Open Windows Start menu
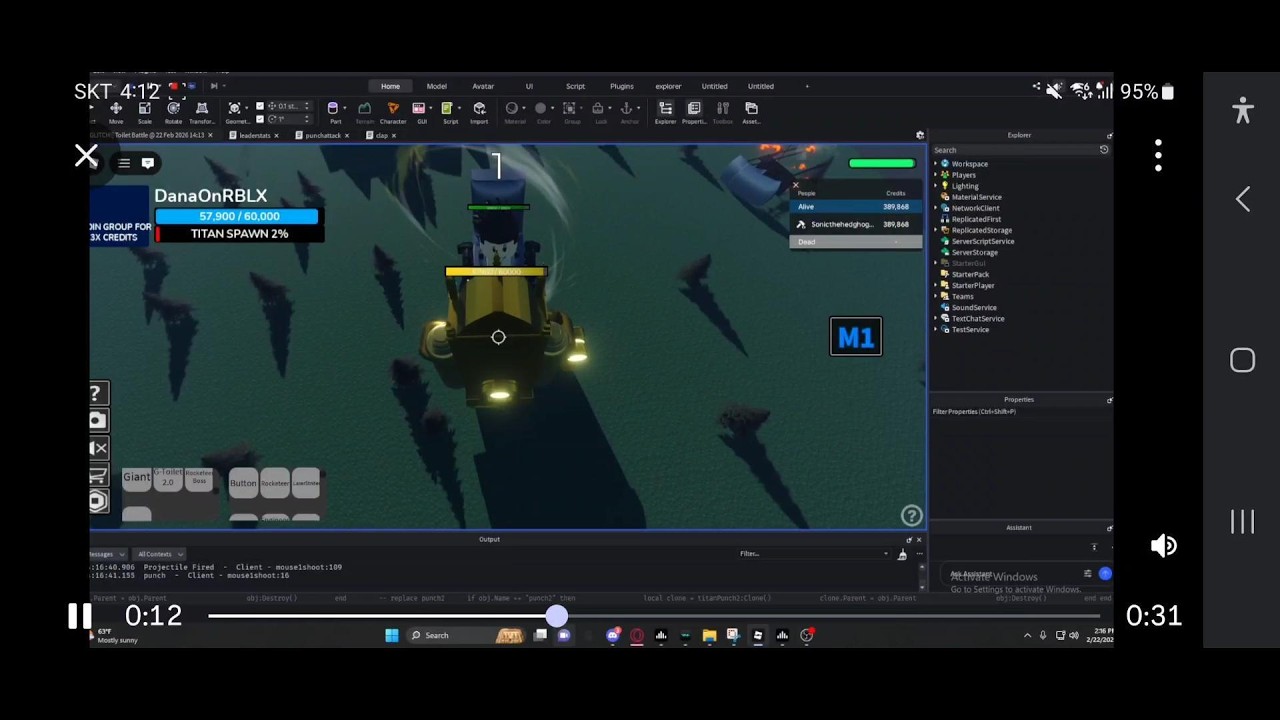Screen dimensions: 1280x720 [x=392, y=635]
